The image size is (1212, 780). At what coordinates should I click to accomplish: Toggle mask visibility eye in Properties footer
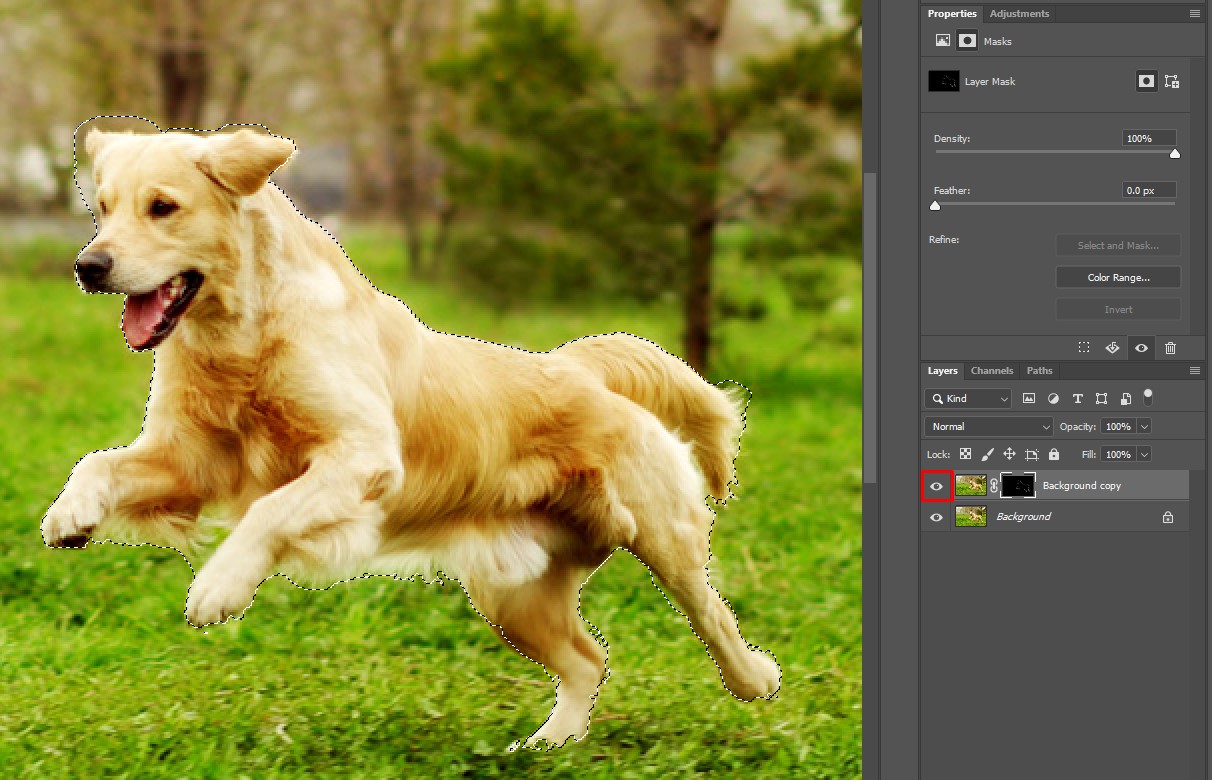tap(1141, 348)
